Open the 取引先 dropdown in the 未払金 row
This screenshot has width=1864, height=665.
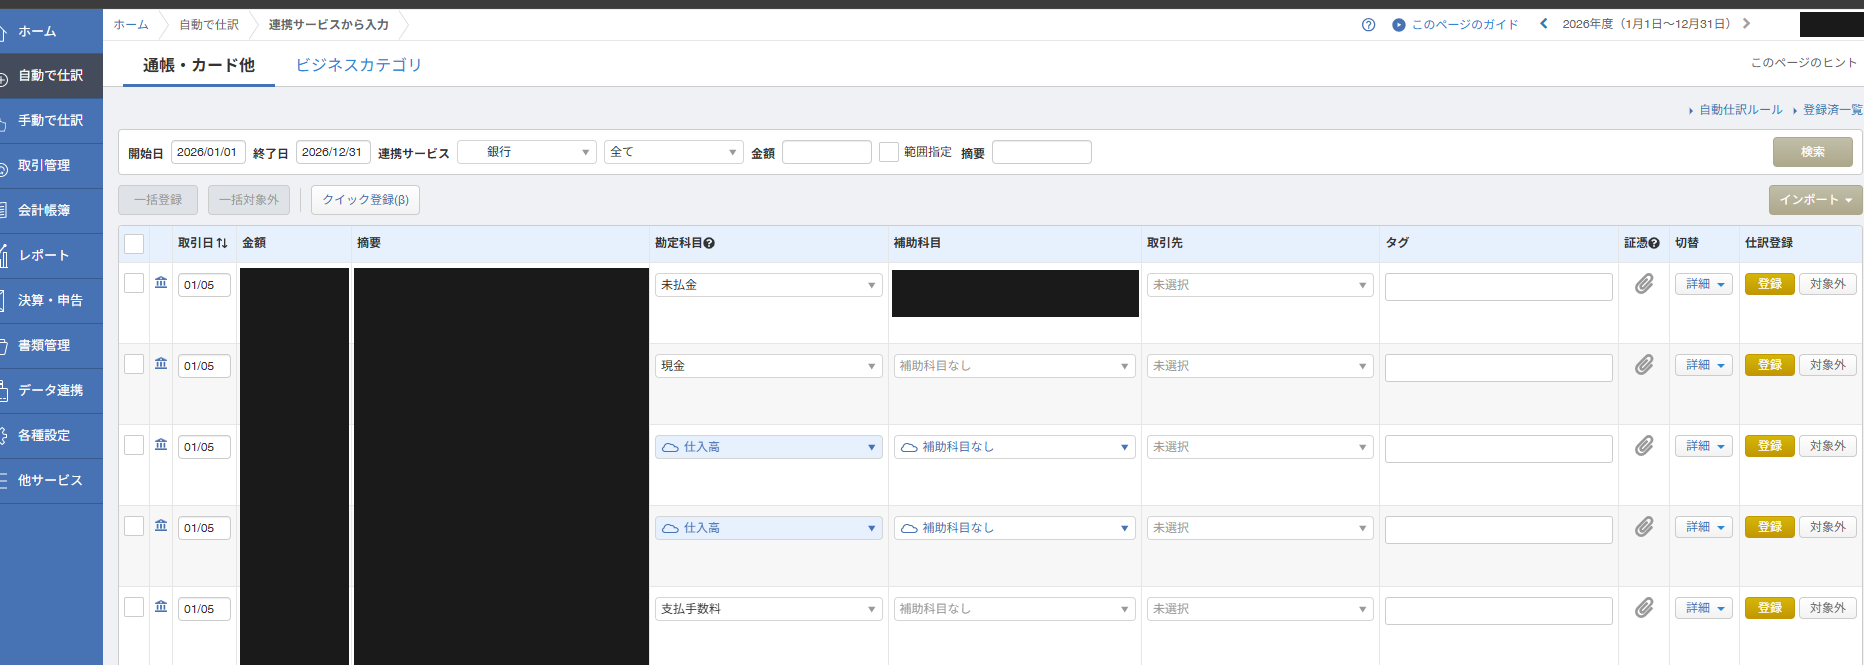1260,285
